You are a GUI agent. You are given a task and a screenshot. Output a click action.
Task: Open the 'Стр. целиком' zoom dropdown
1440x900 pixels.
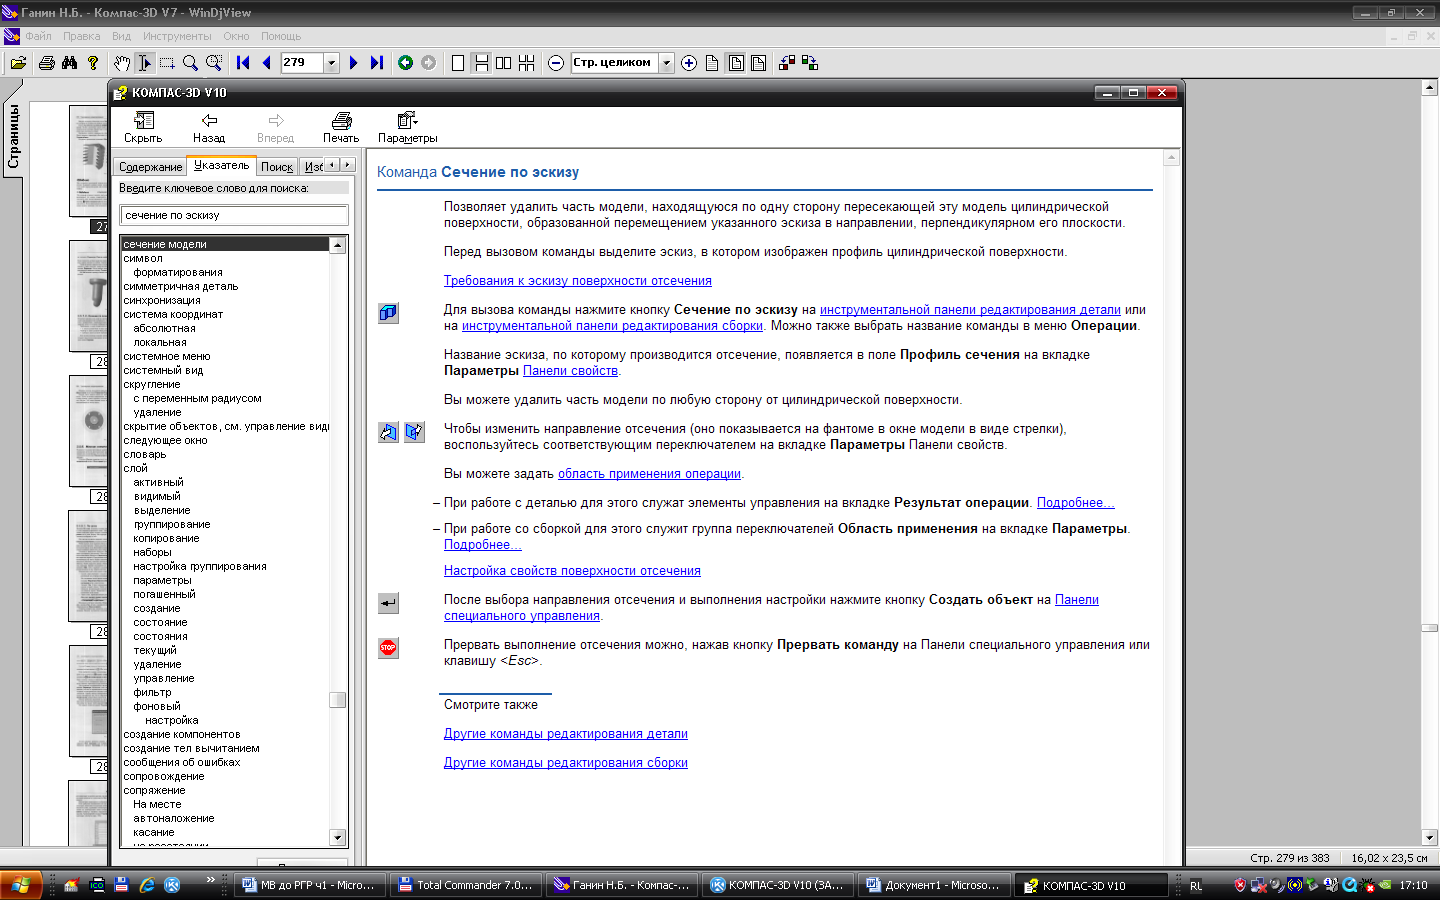point(667,63)
